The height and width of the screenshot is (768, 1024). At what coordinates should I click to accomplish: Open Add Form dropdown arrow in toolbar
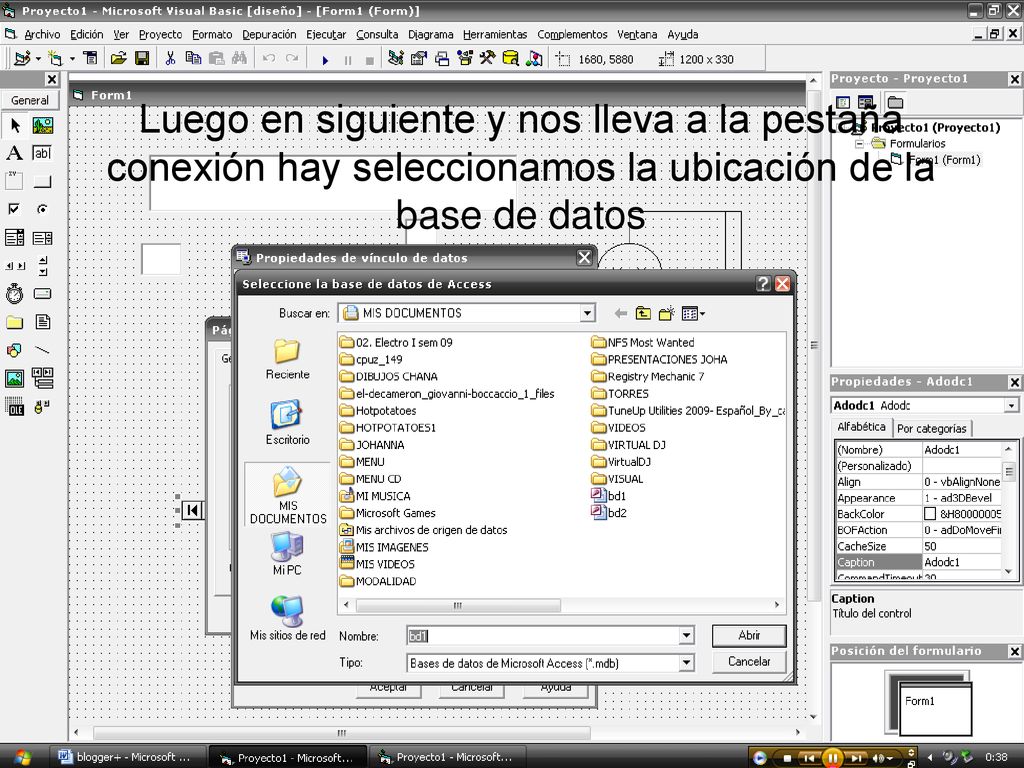pos(72,59)
